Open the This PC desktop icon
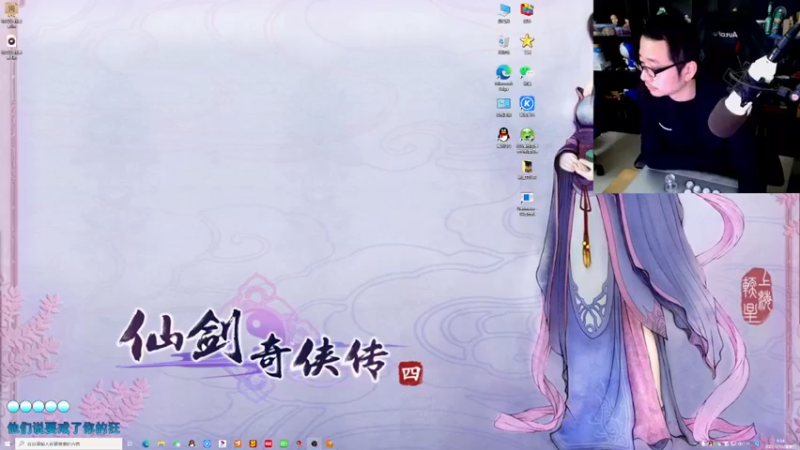The image size is (800, 450). coord(504,13)
